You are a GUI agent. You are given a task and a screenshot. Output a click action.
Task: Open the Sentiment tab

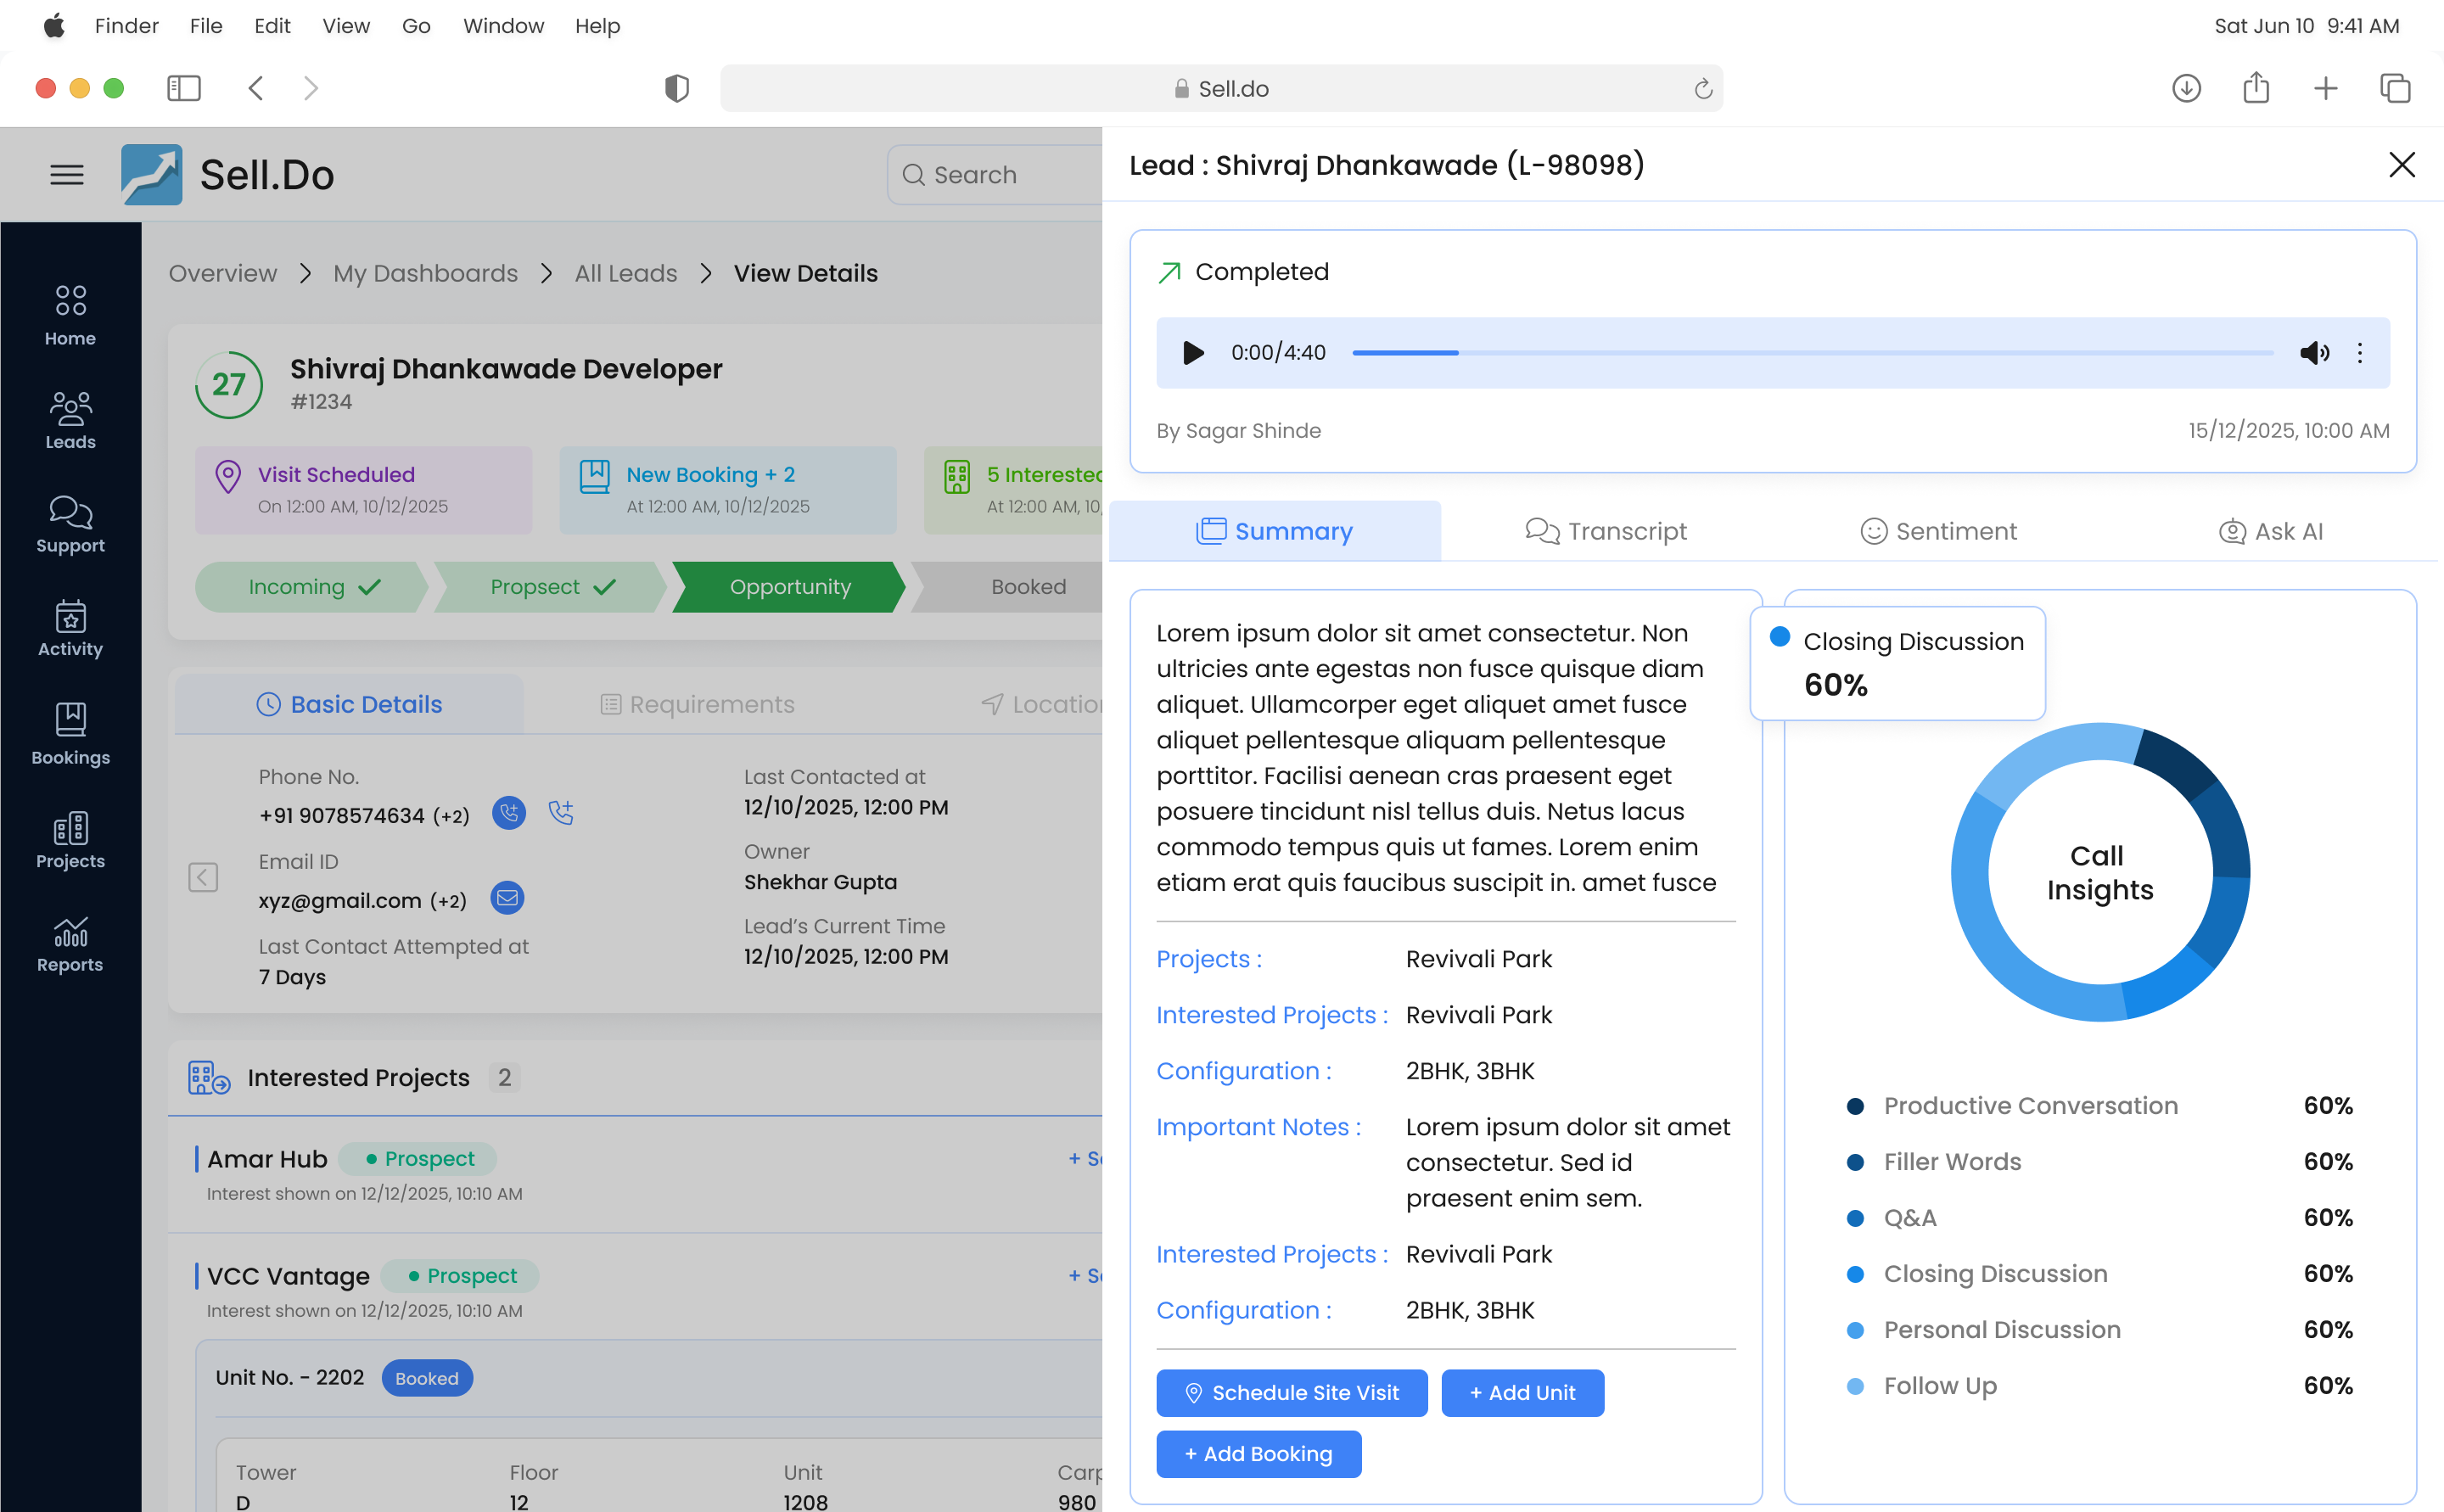(1938, 531)
